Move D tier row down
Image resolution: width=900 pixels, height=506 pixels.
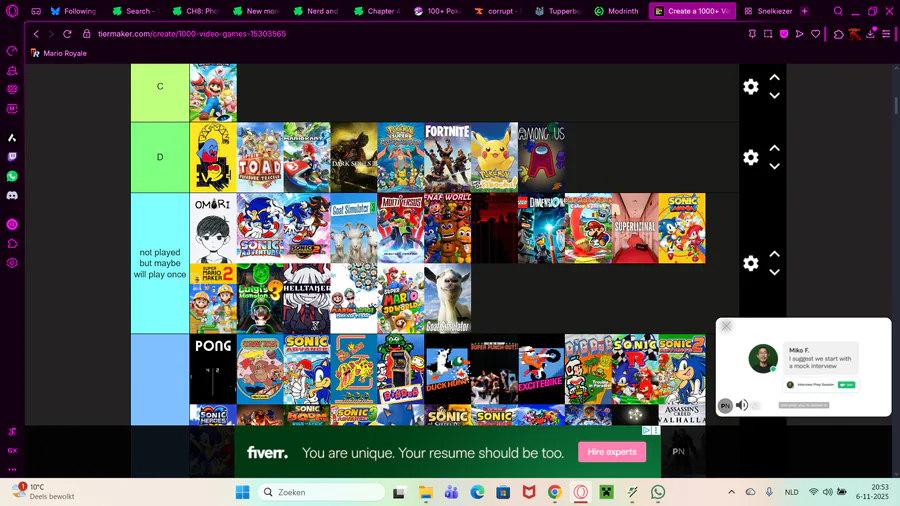[x=774, y=166]
